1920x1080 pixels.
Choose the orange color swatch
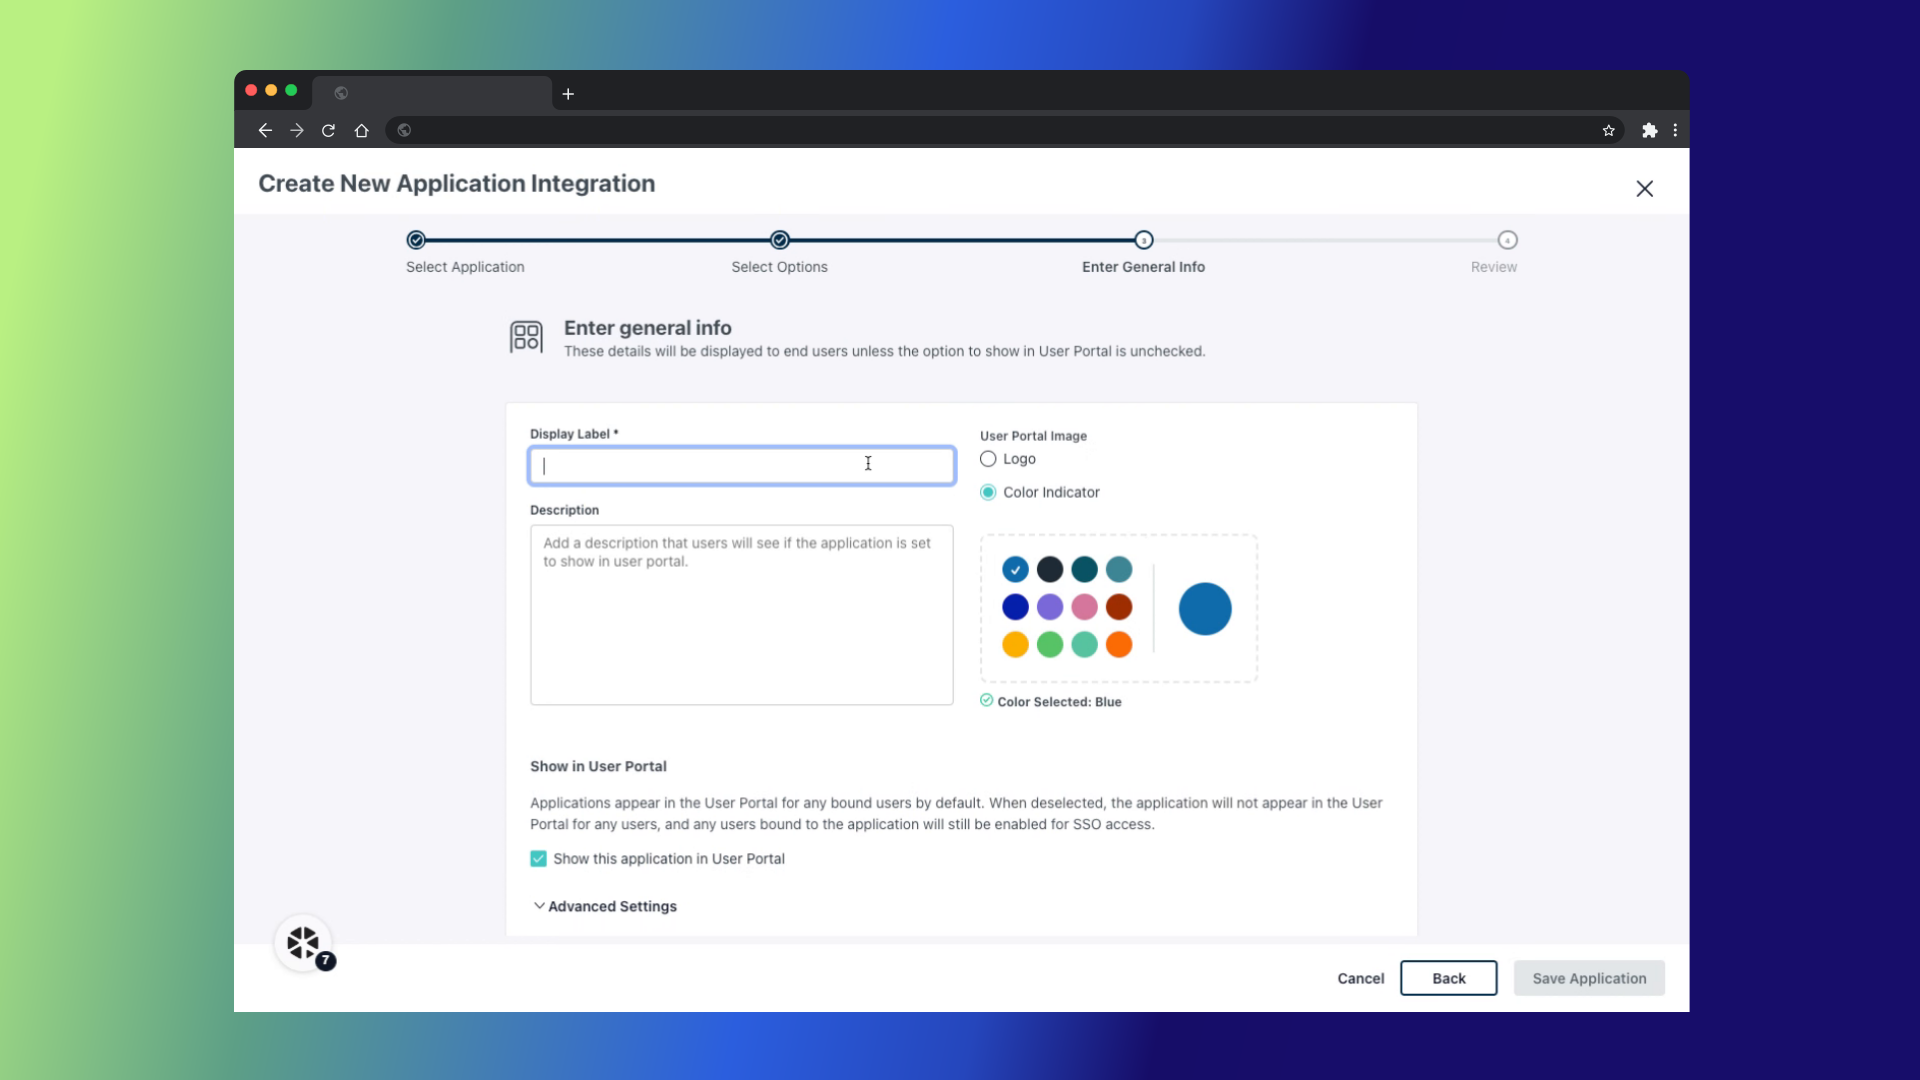[1119, 645]
